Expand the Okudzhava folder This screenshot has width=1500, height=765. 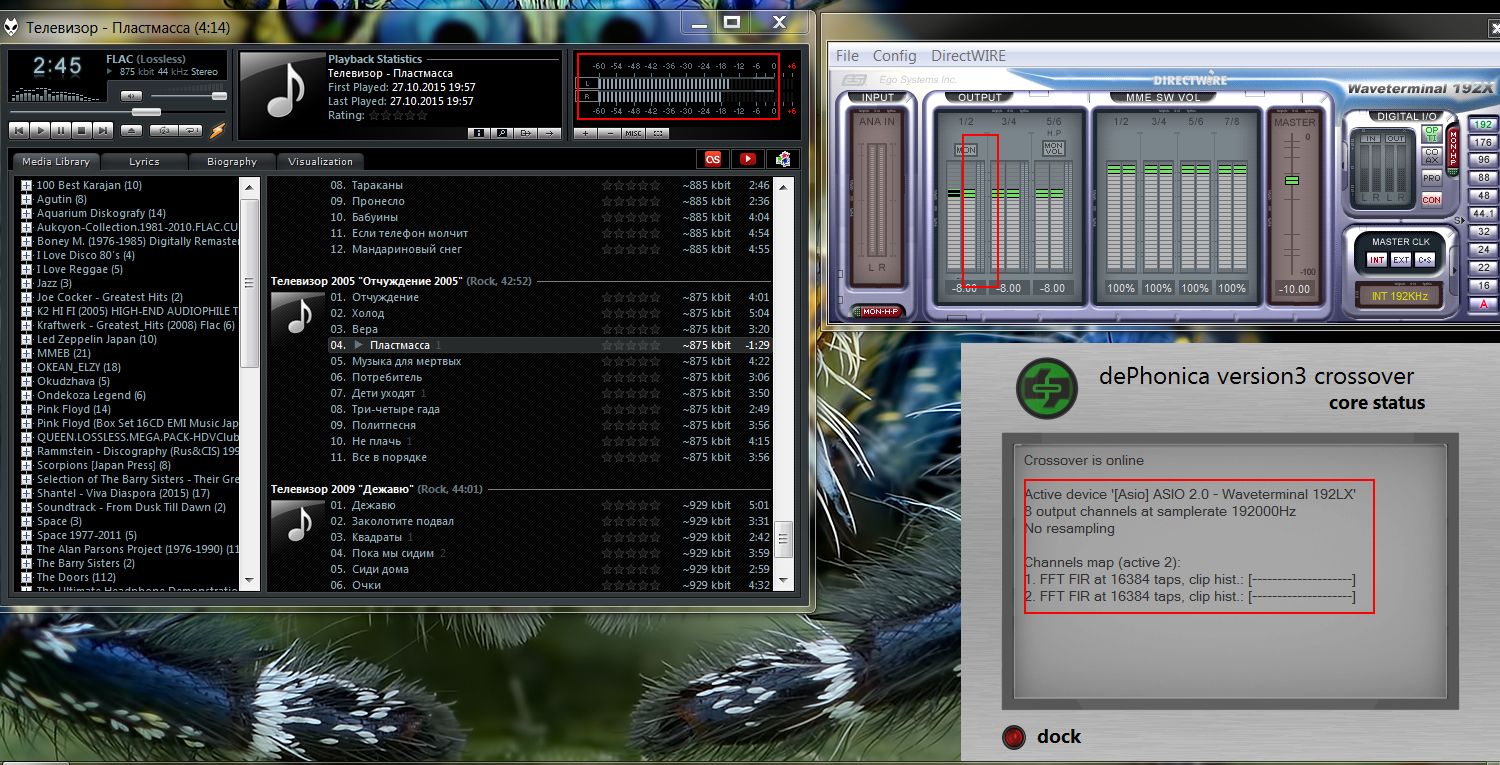pos(27,381)
